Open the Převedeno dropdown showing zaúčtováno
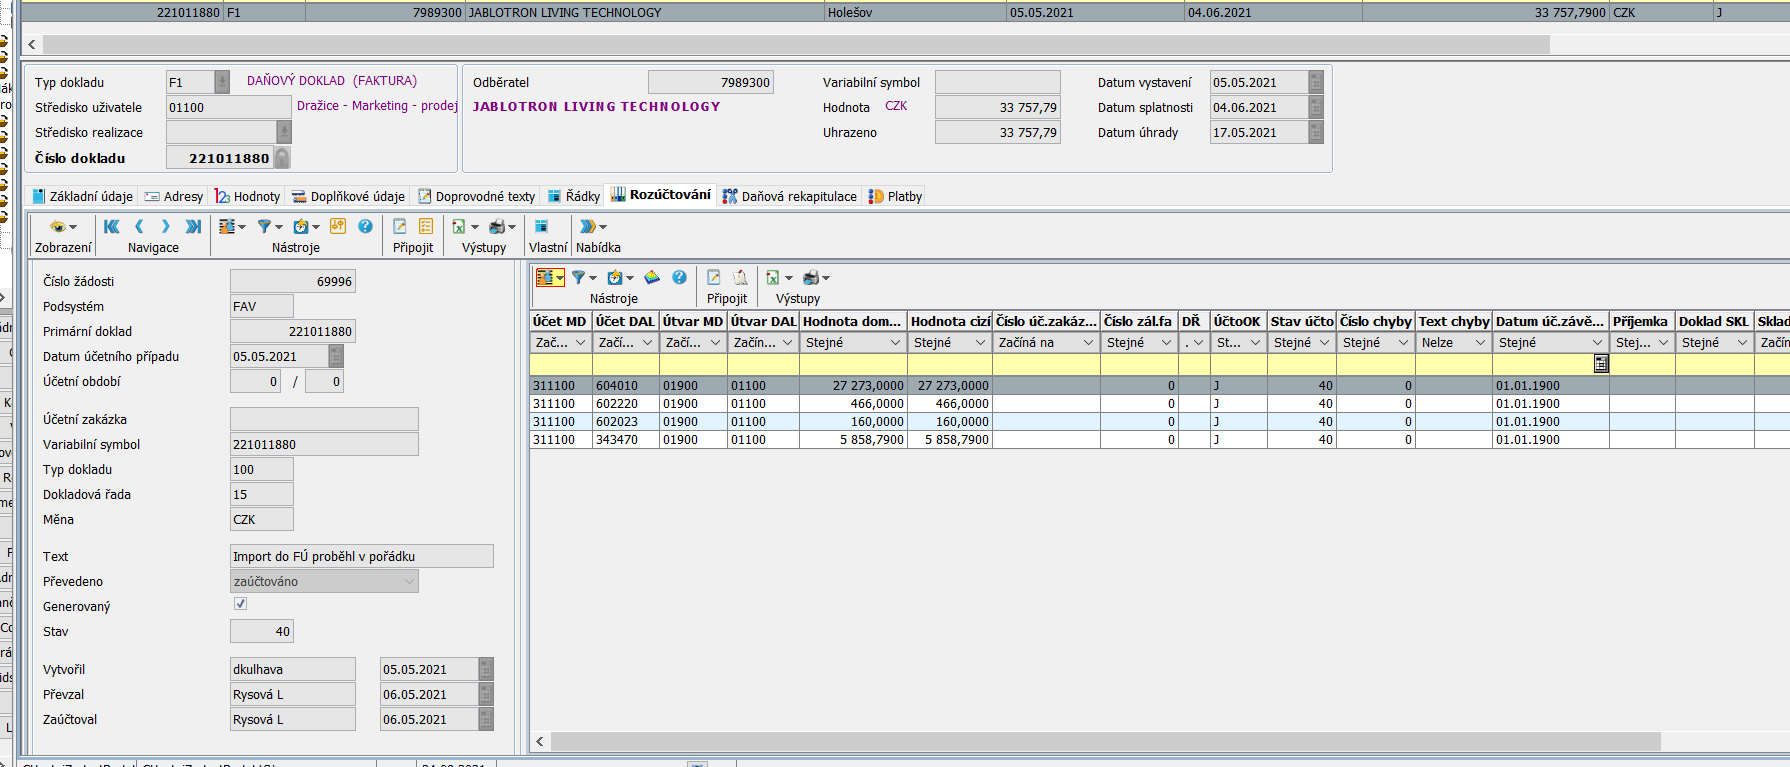This screenshot has height=767, width=1790. point(409,582)
